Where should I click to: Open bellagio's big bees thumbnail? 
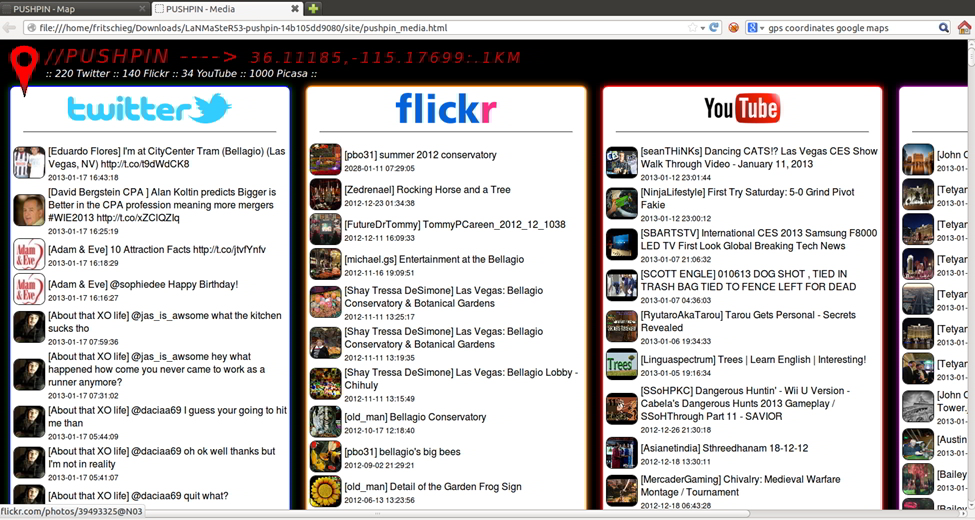(x=326, y=456)
